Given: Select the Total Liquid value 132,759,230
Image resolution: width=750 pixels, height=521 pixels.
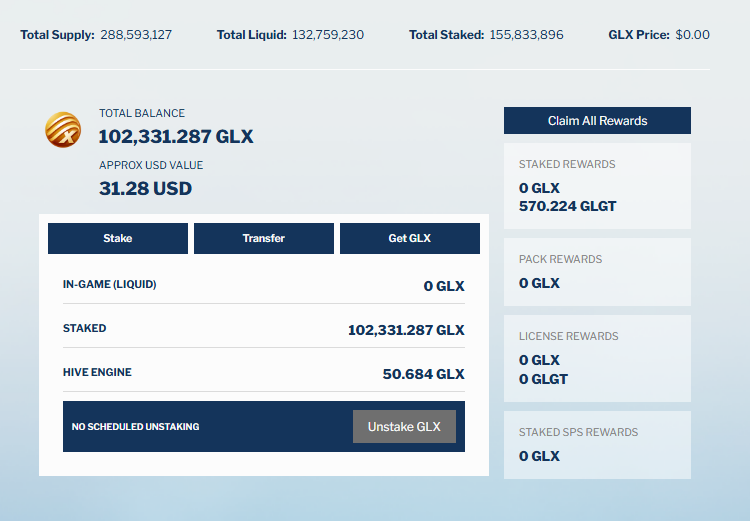Looking at the screenshot, I should tap(328, 35).
